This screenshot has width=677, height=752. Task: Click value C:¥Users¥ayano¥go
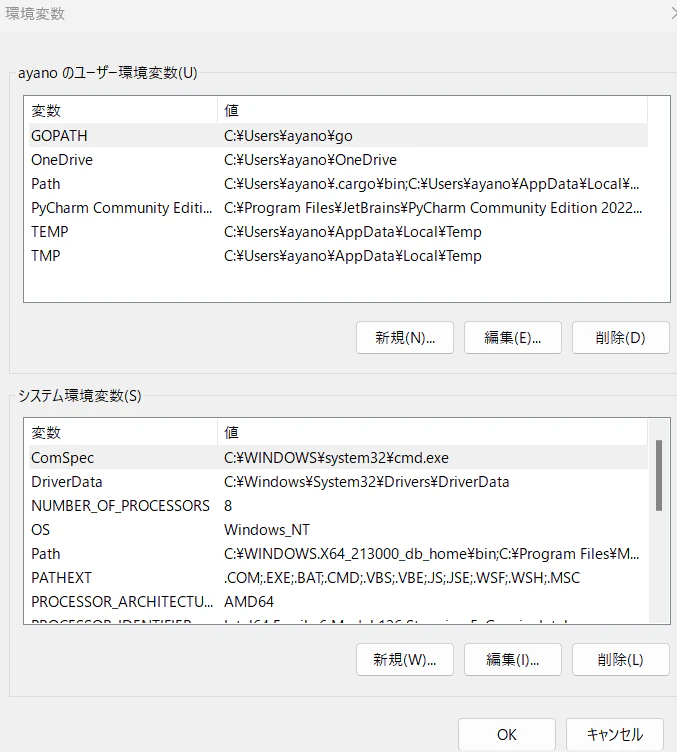point(288,136)
